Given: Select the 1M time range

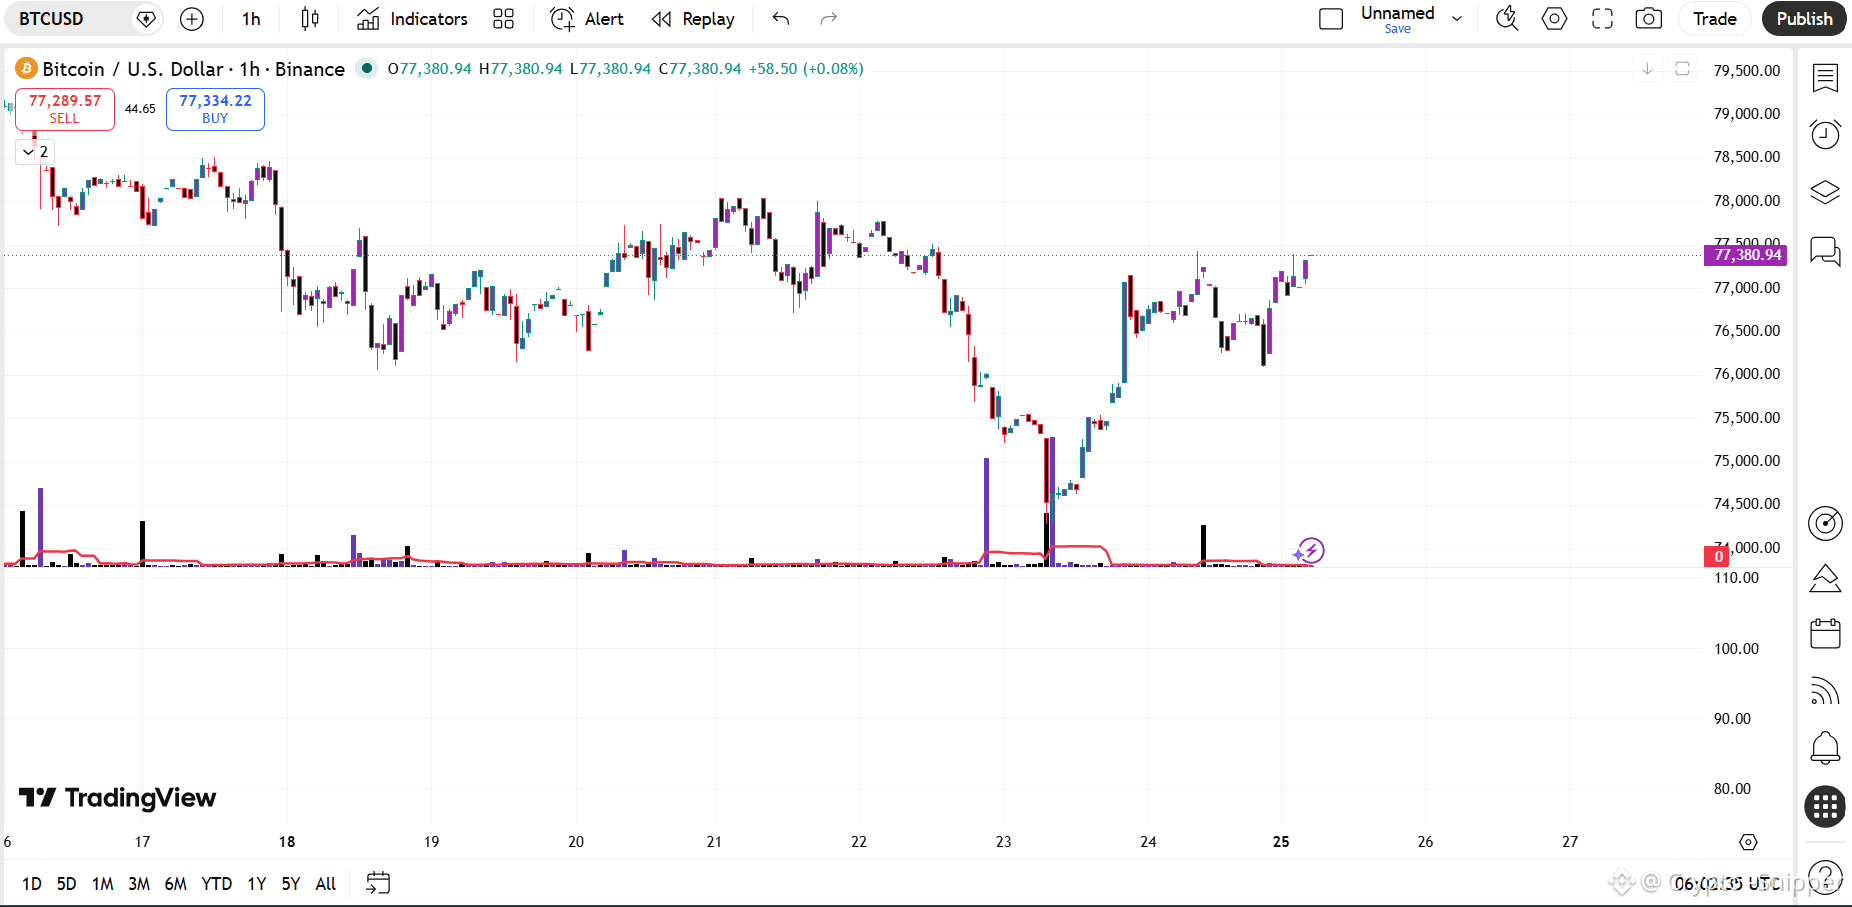Looking at the screenshot, I should [102, 884].
